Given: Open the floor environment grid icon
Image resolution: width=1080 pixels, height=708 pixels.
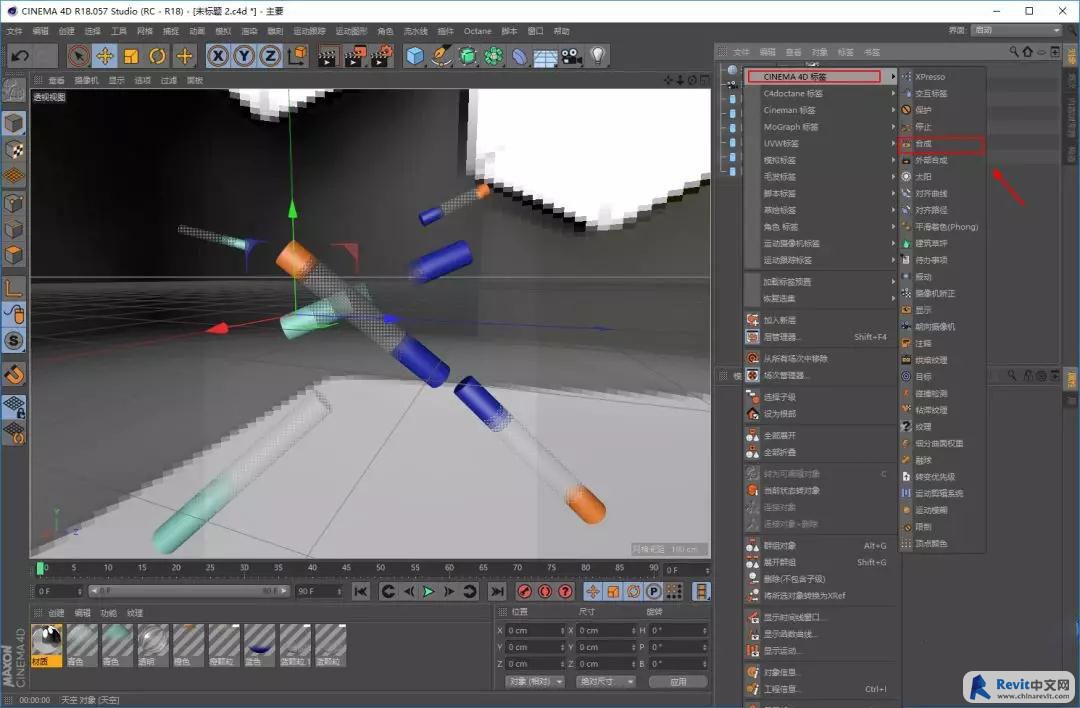Looking at the screenshot, I should pos(545,57).
